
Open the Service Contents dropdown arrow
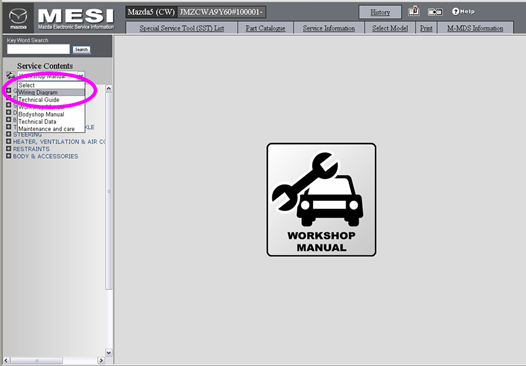[x=81, y=76]
